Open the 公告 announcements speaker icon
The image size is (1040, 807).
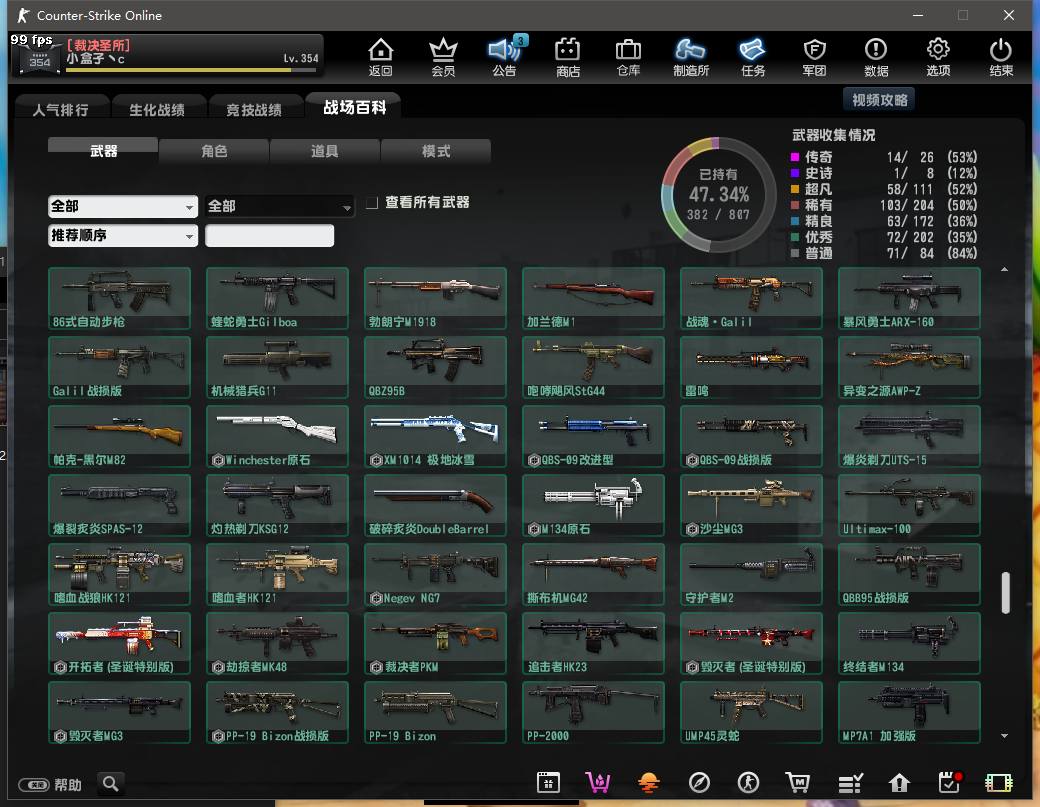[x=505, y=57]
